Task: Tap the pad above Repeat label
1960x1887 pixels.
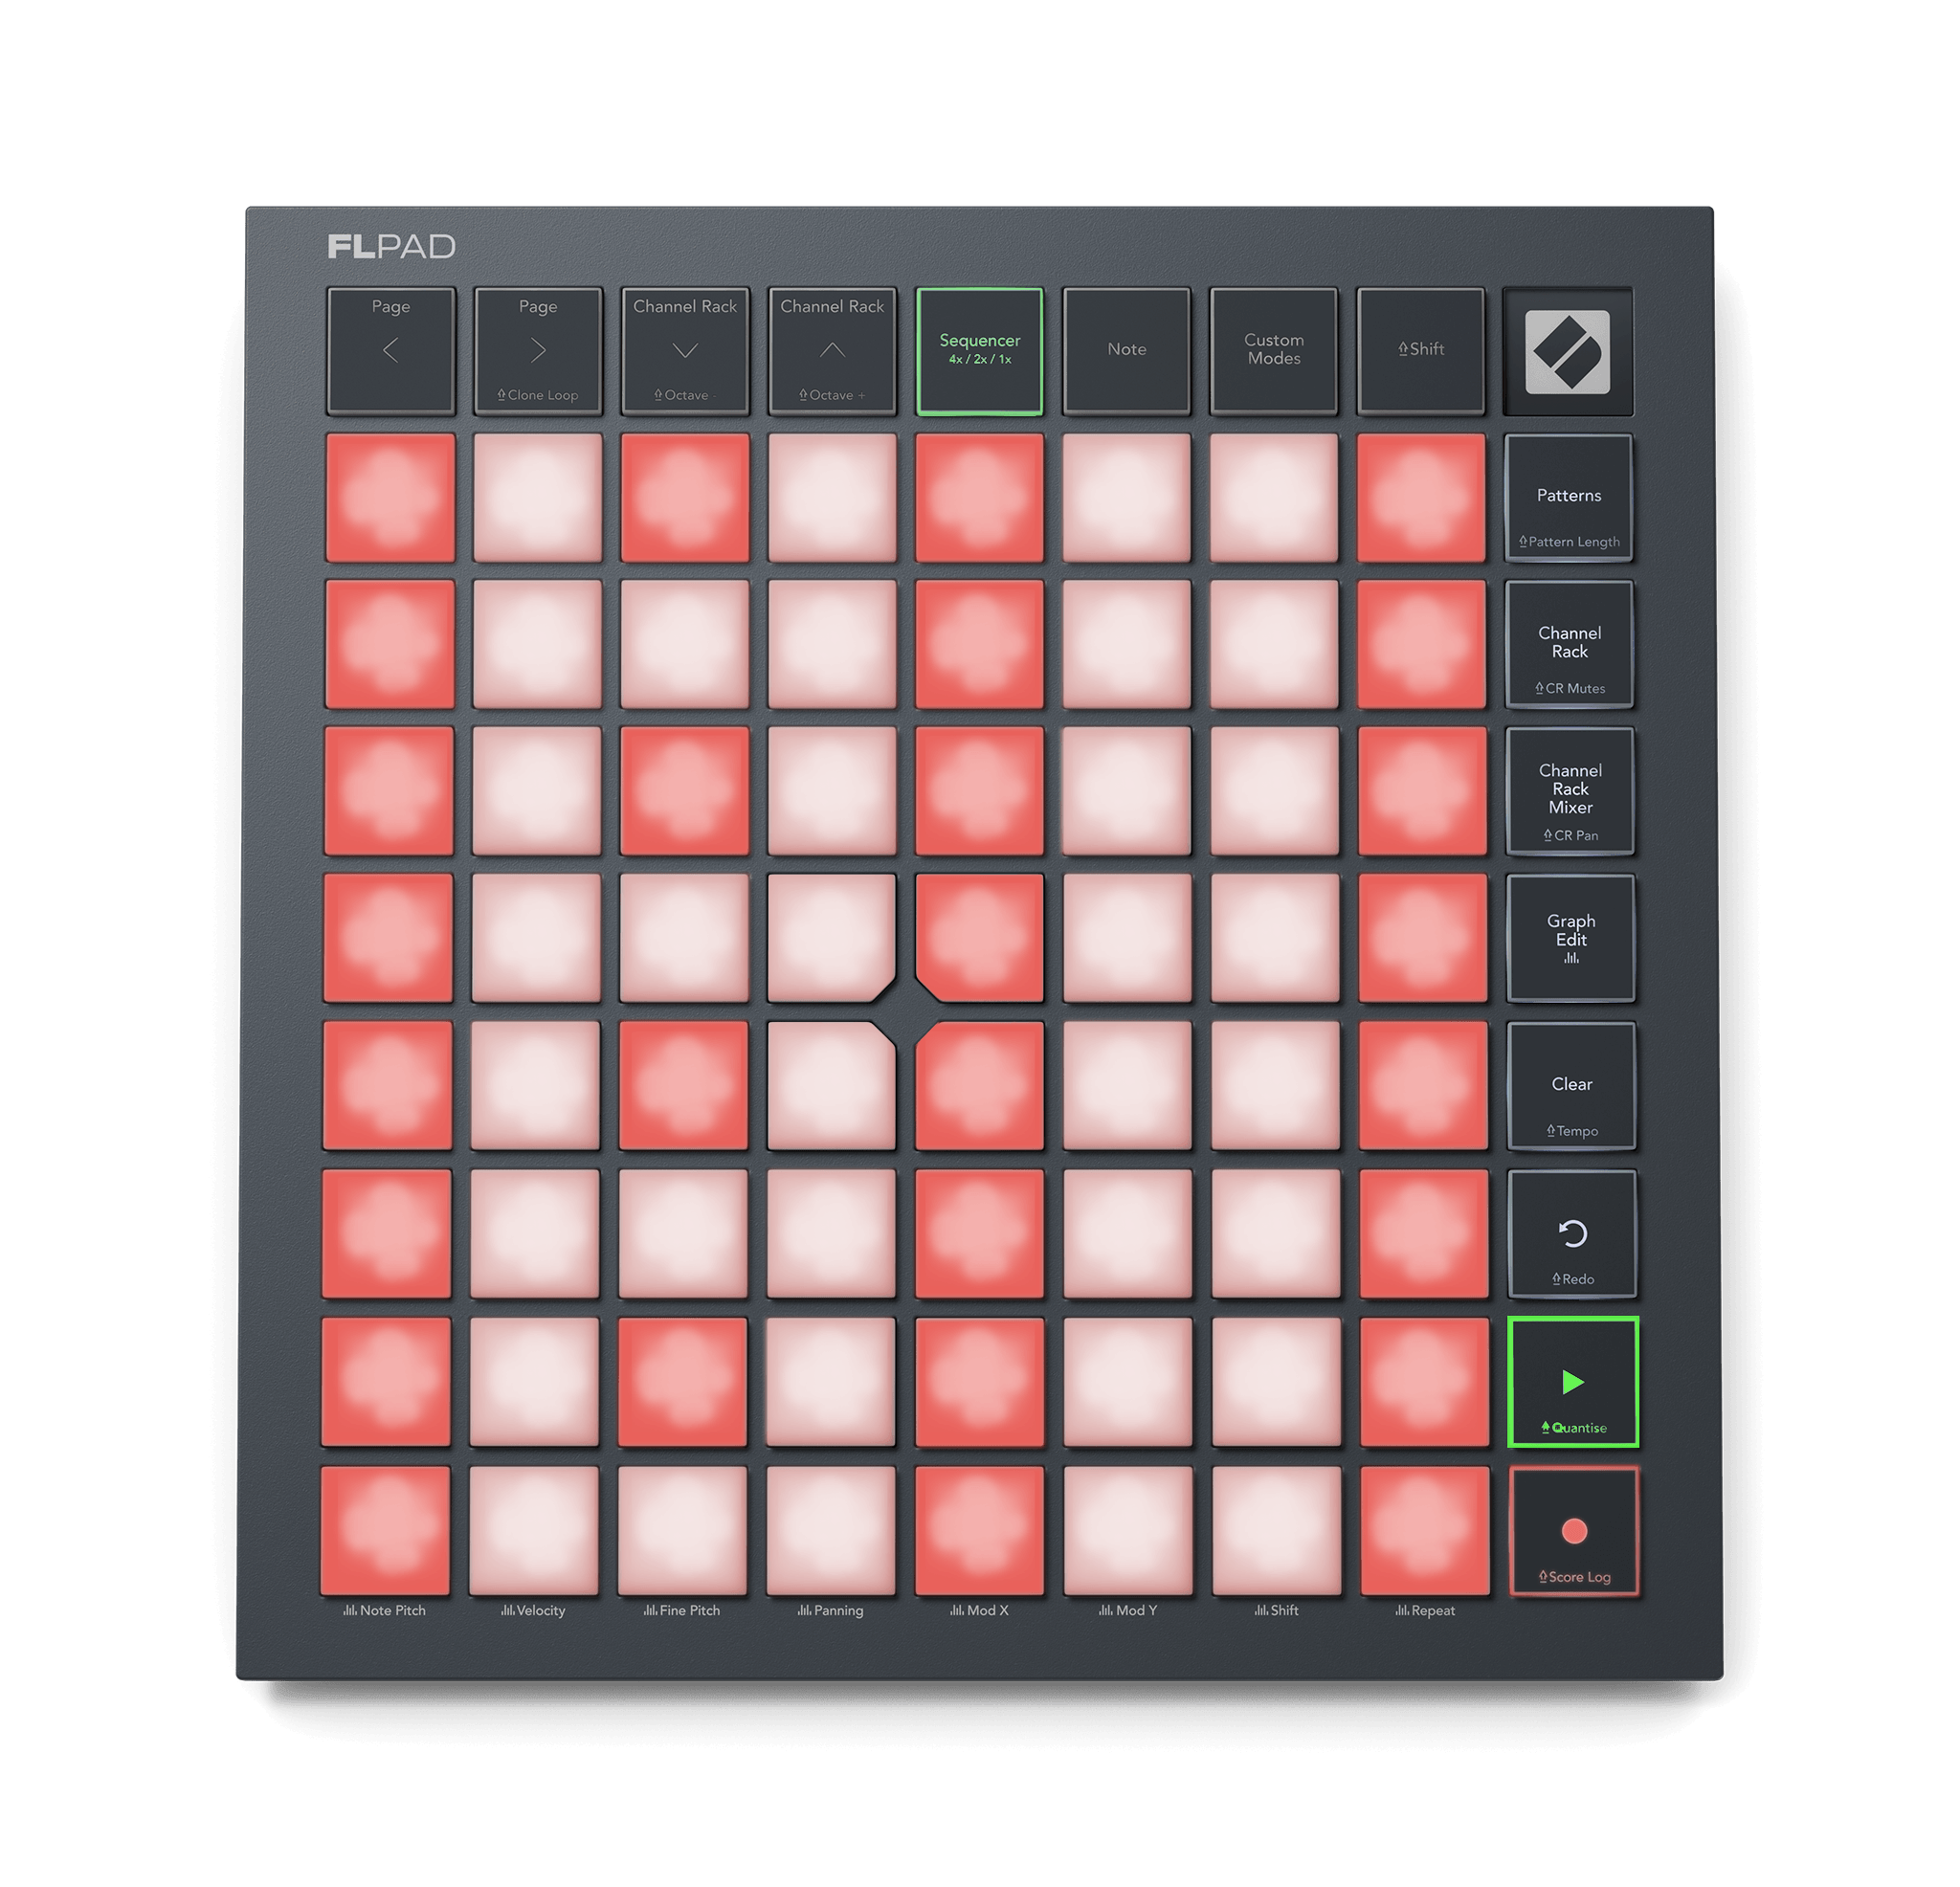Action: (x=1426, y=1530)
